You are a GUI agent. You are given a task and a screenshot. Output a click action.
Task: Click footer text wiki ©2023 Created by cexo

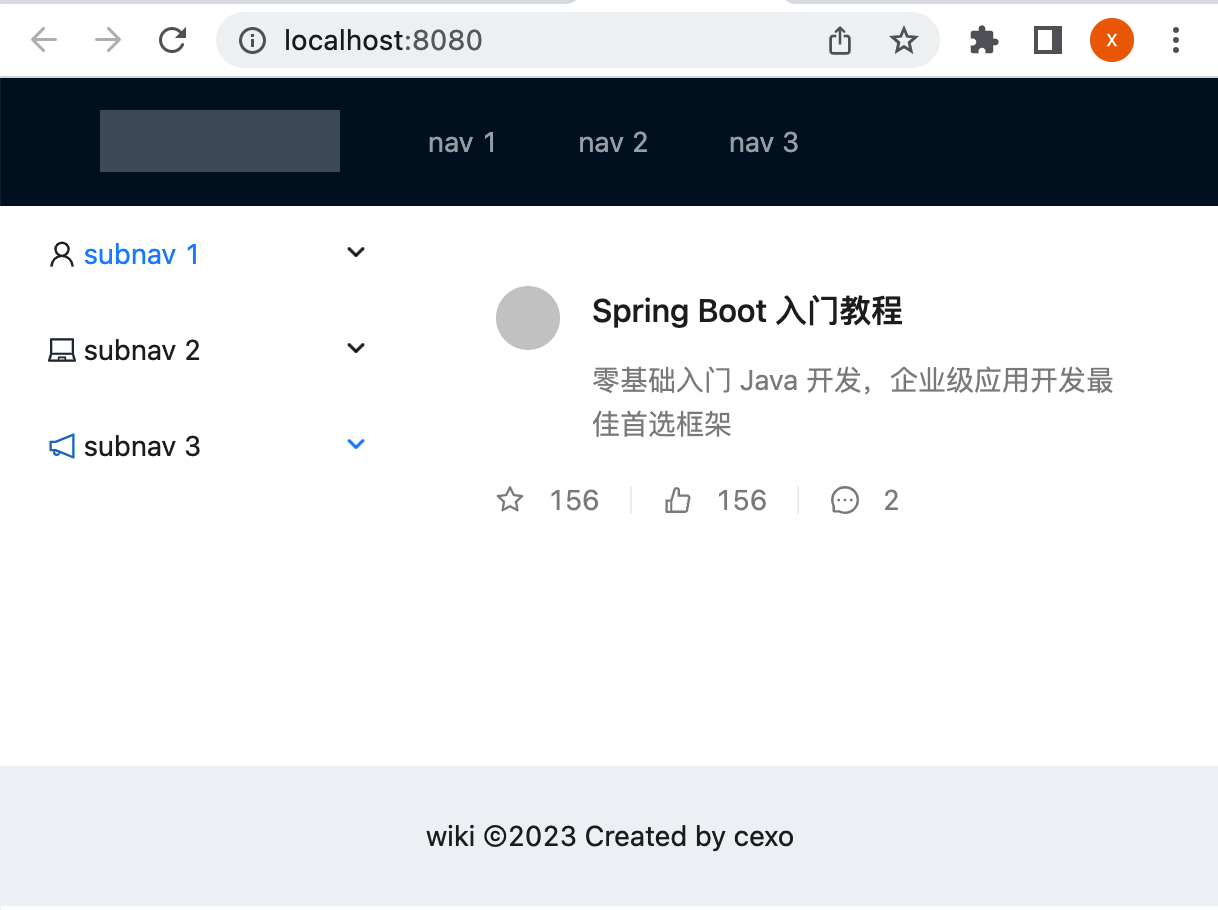610,836
